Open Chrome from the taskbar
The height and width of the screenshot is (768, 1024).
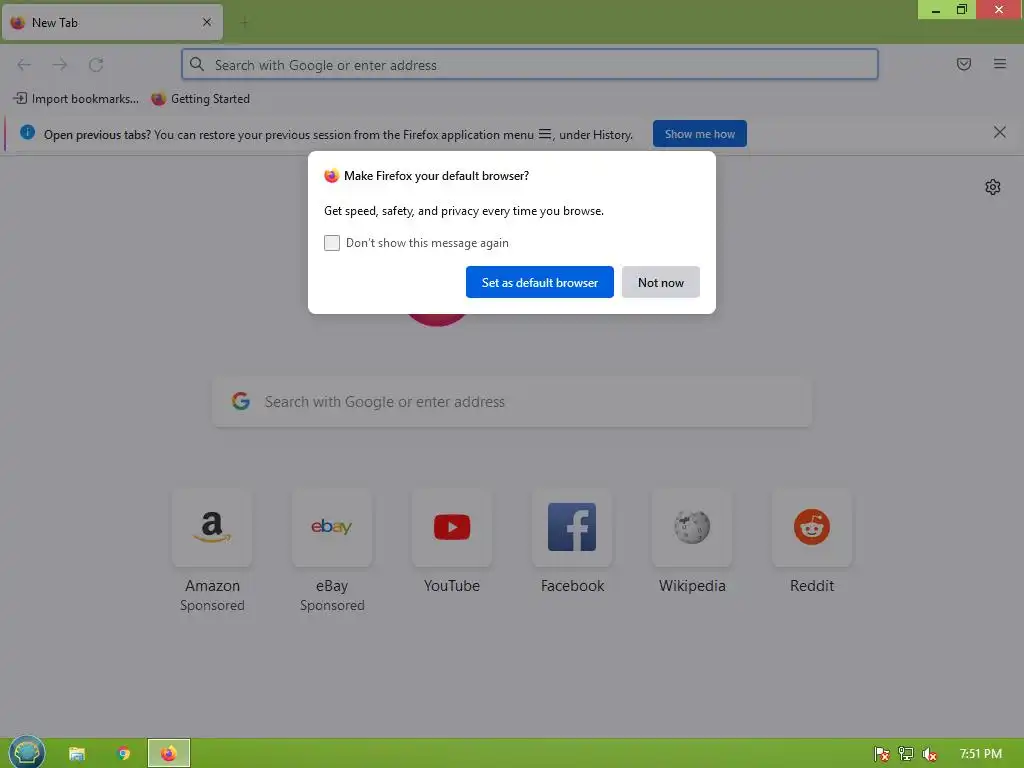click(x=123, y=754)
